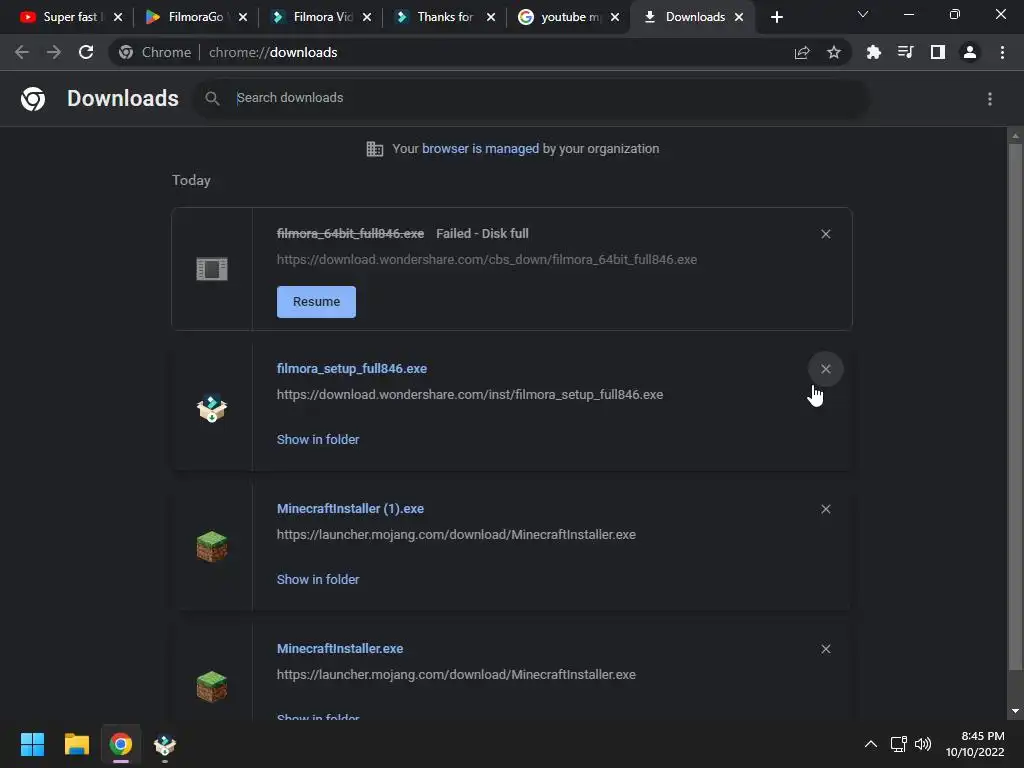The image size is (1024, 768).
Task: Remove filmora_setup_full846.exe from the list
Action: 825,369
